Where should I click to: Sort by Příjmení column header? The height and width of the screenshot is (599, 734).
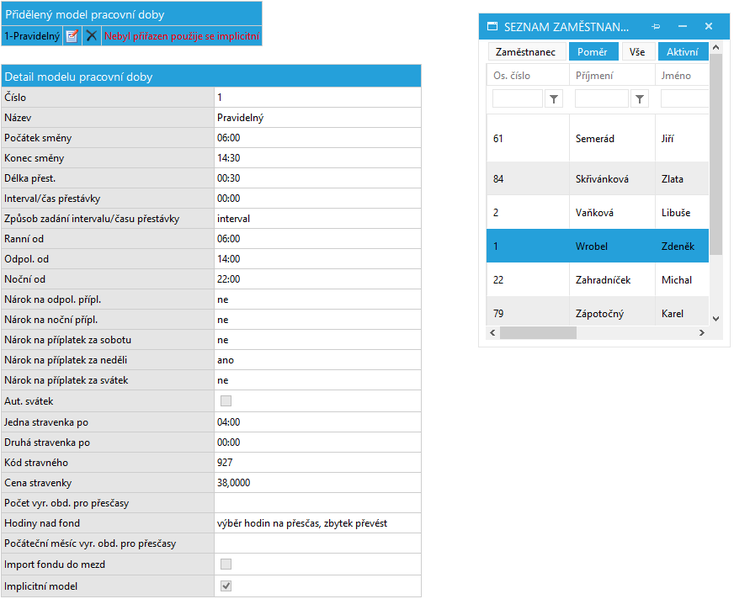(612, 75)
